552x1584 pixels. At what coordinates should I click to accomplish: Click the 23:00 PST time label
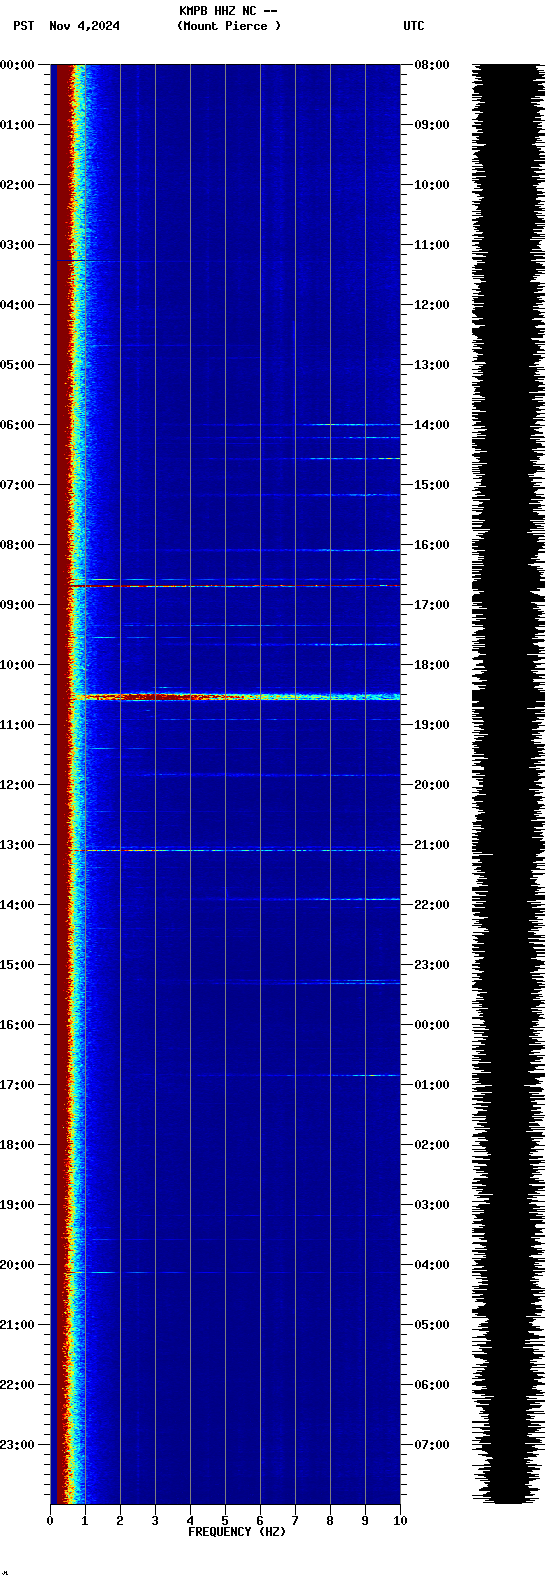click(x=17, y=1445)
